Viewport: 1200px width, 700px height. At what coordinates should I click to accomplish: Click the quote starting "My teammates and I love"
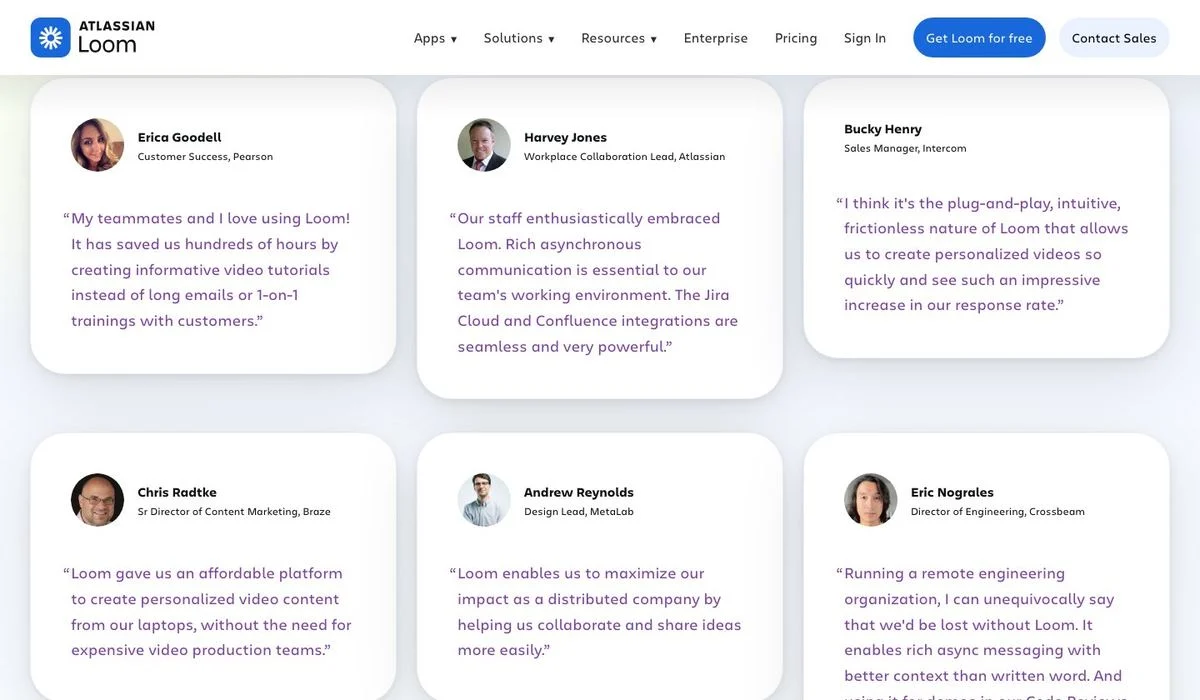tap(207, 269)
